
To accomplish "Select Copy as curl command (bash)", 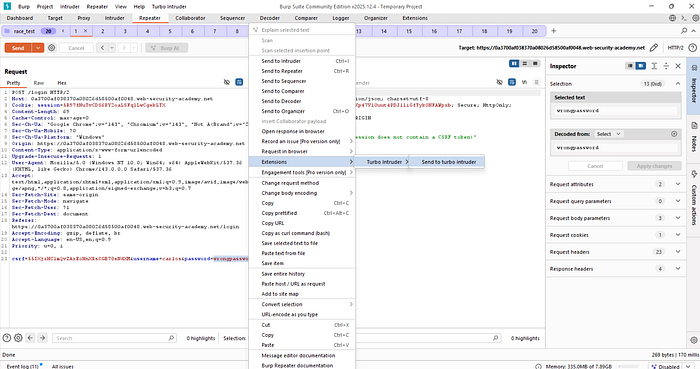I will [x=302, y=233].
